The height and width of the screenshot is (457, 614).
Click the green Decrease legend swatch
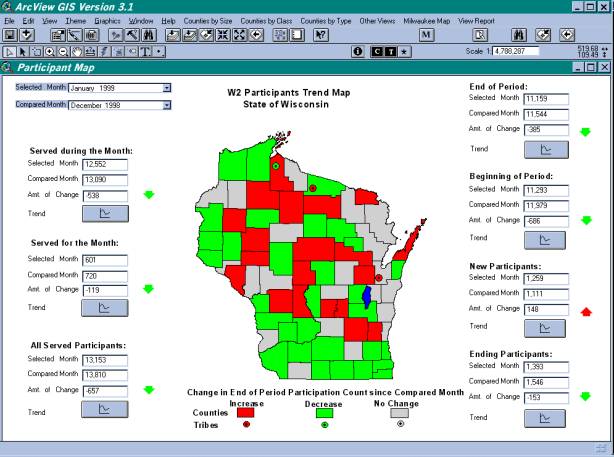pyautogui.click(x=323, y=411)
